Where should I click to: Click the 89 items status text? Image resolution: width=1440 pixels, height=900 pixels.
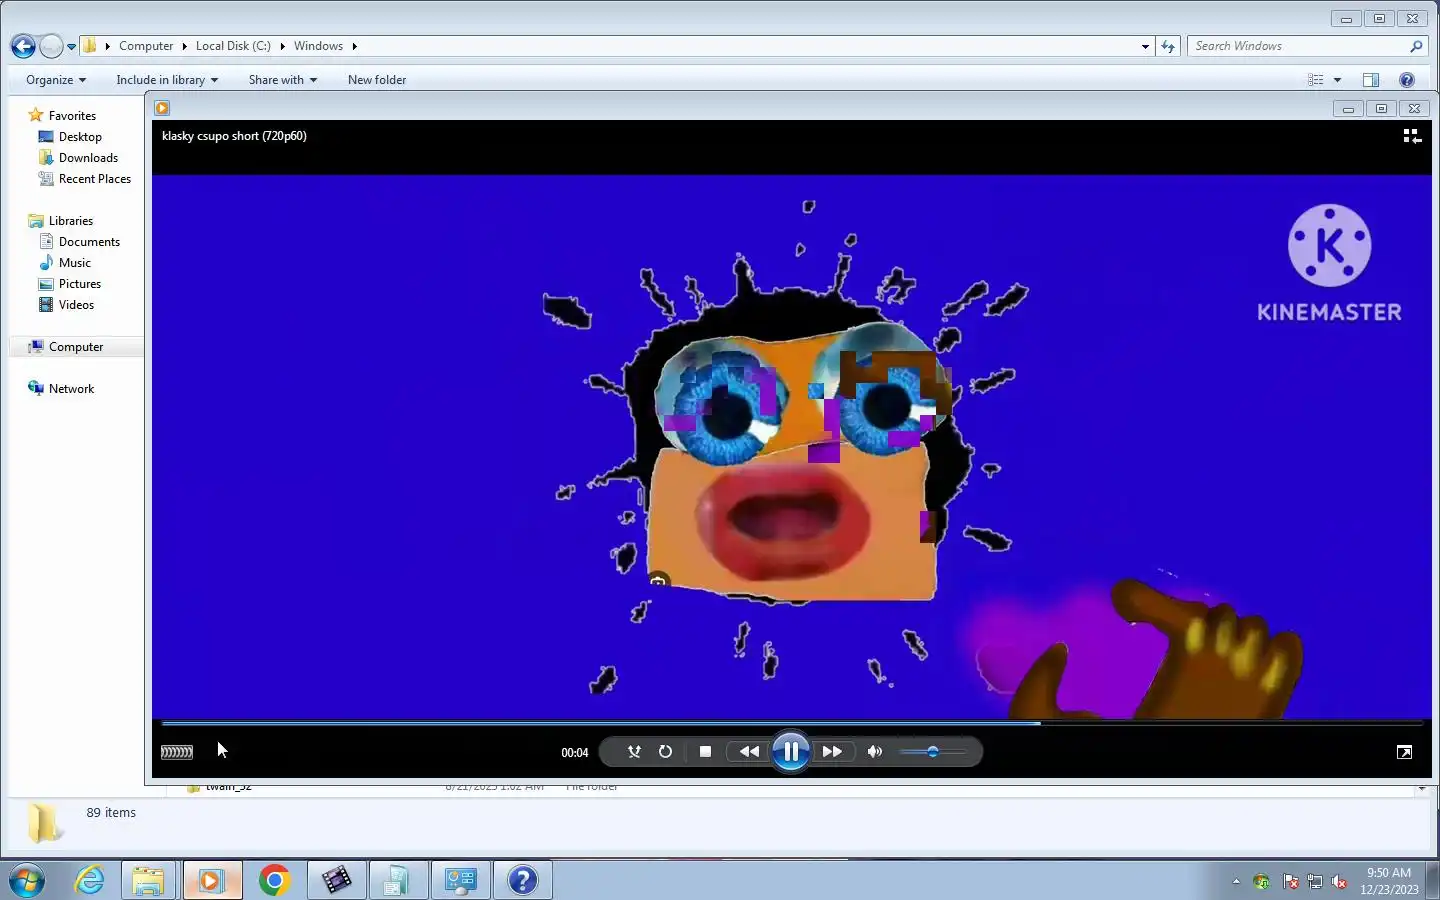111,813
